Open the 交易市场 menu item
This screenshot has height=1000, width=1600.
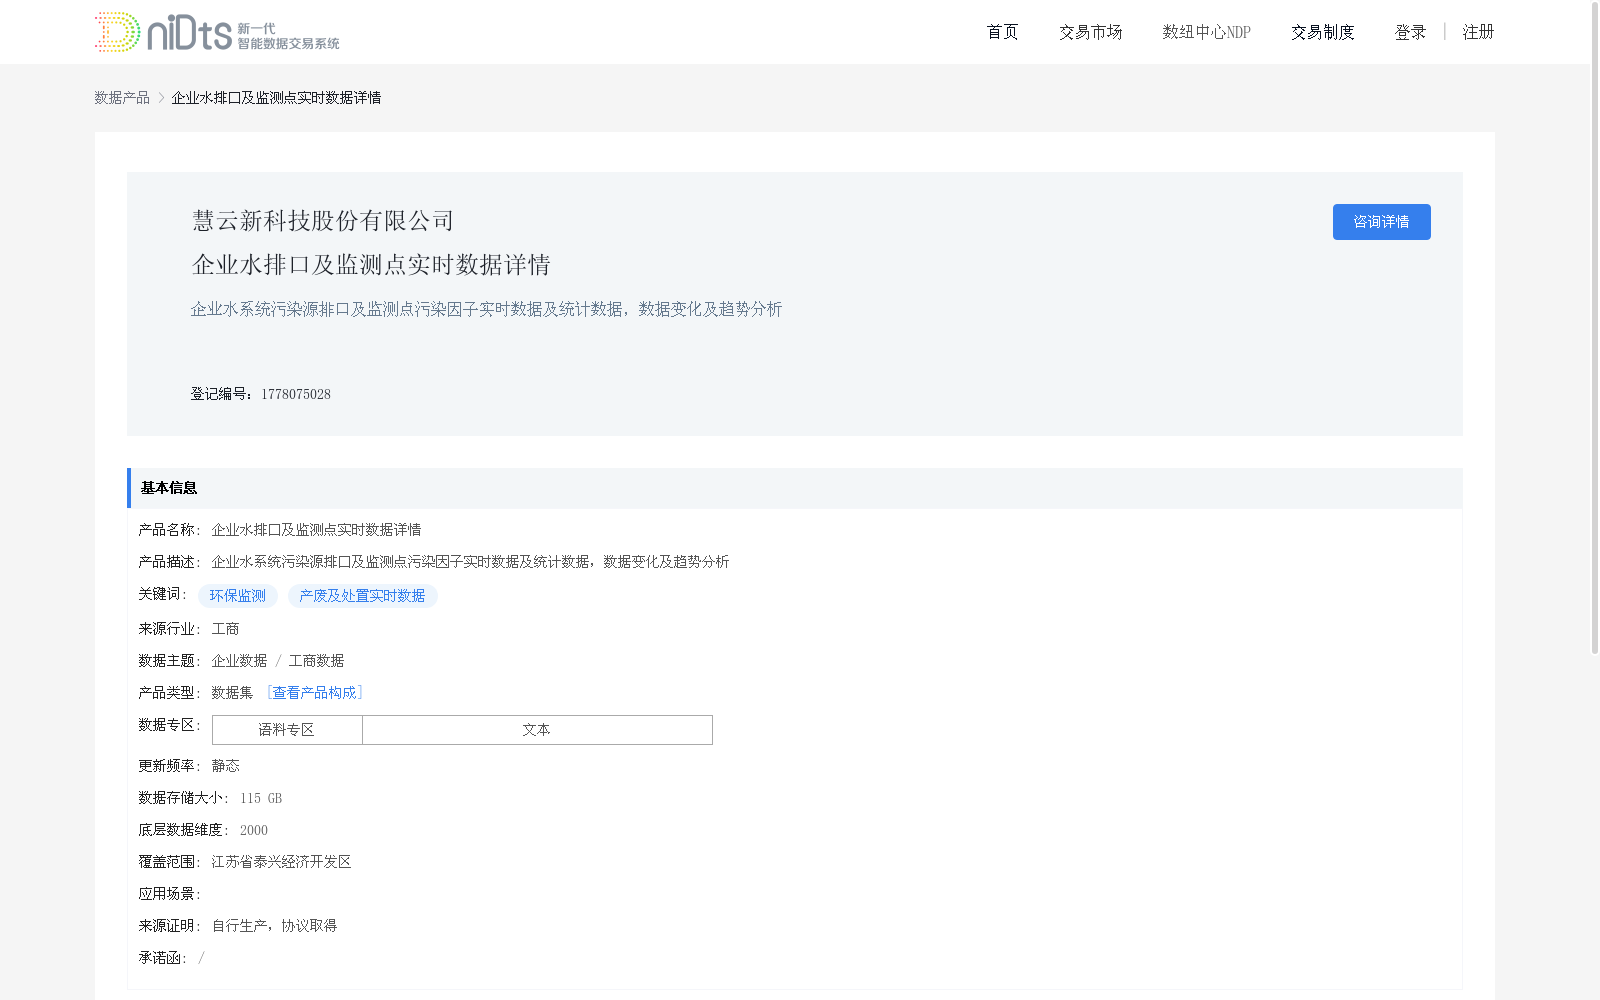[x=1090, y=32]
